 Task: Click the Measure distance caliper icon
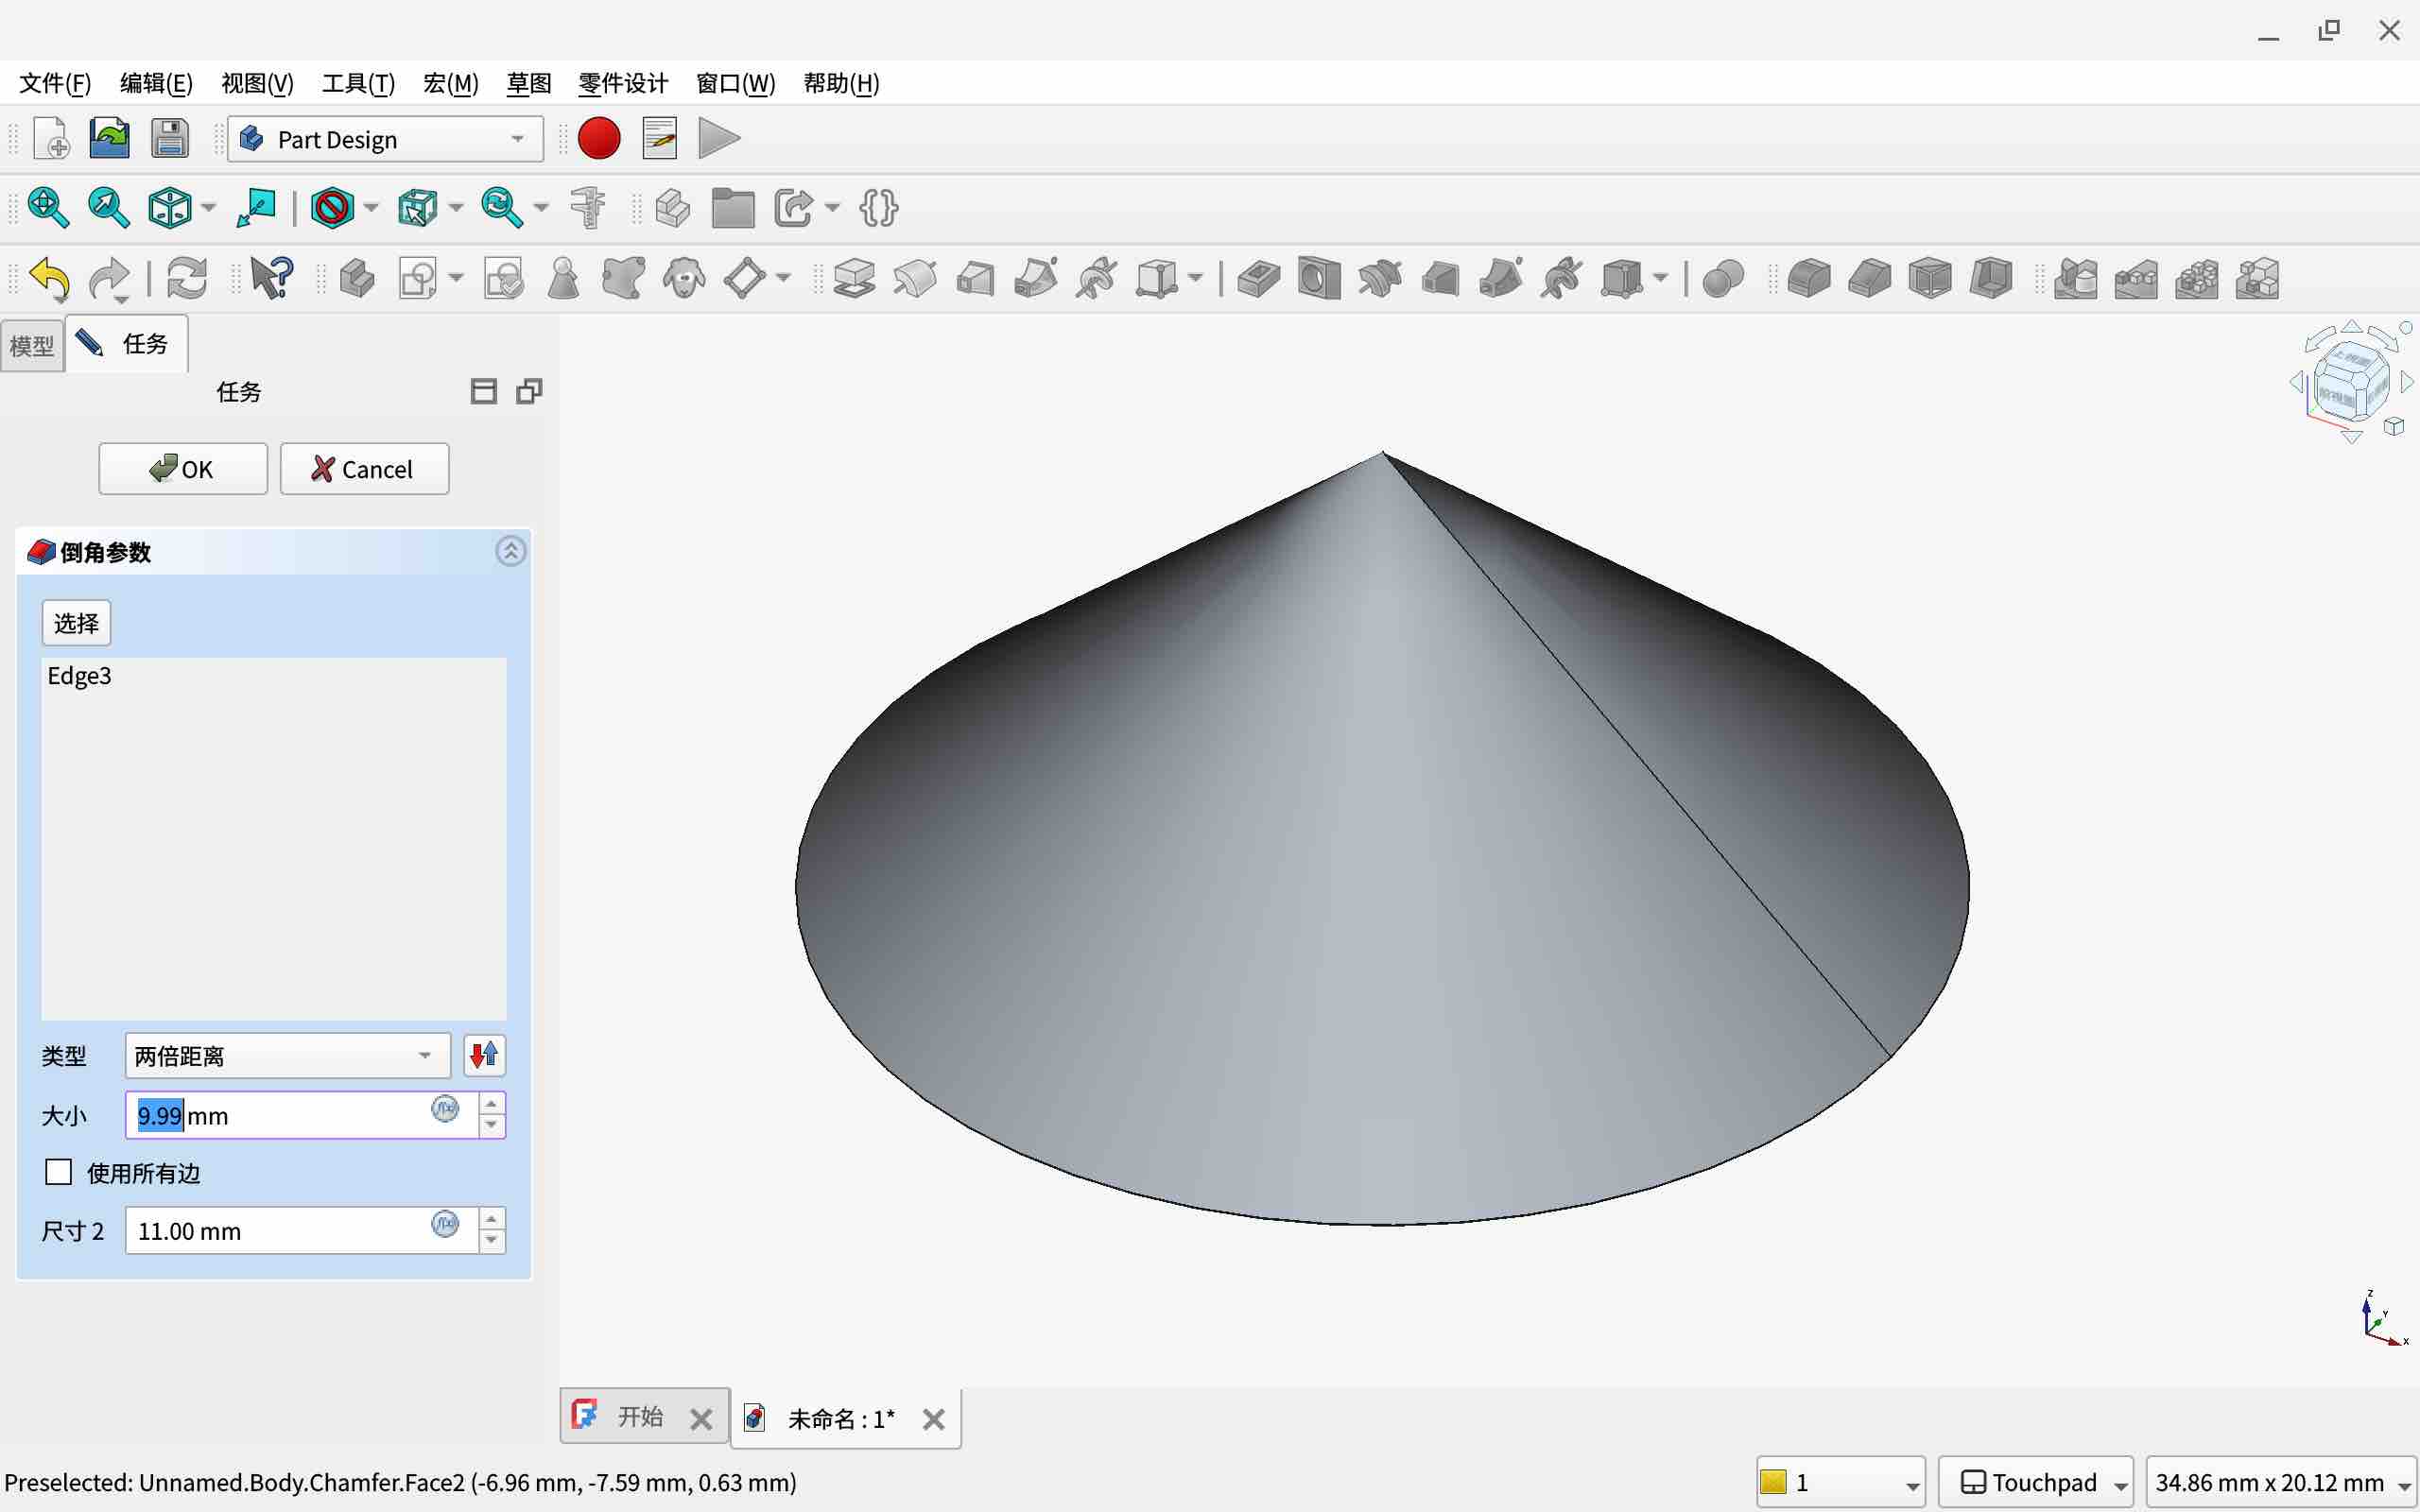[588, 208]
